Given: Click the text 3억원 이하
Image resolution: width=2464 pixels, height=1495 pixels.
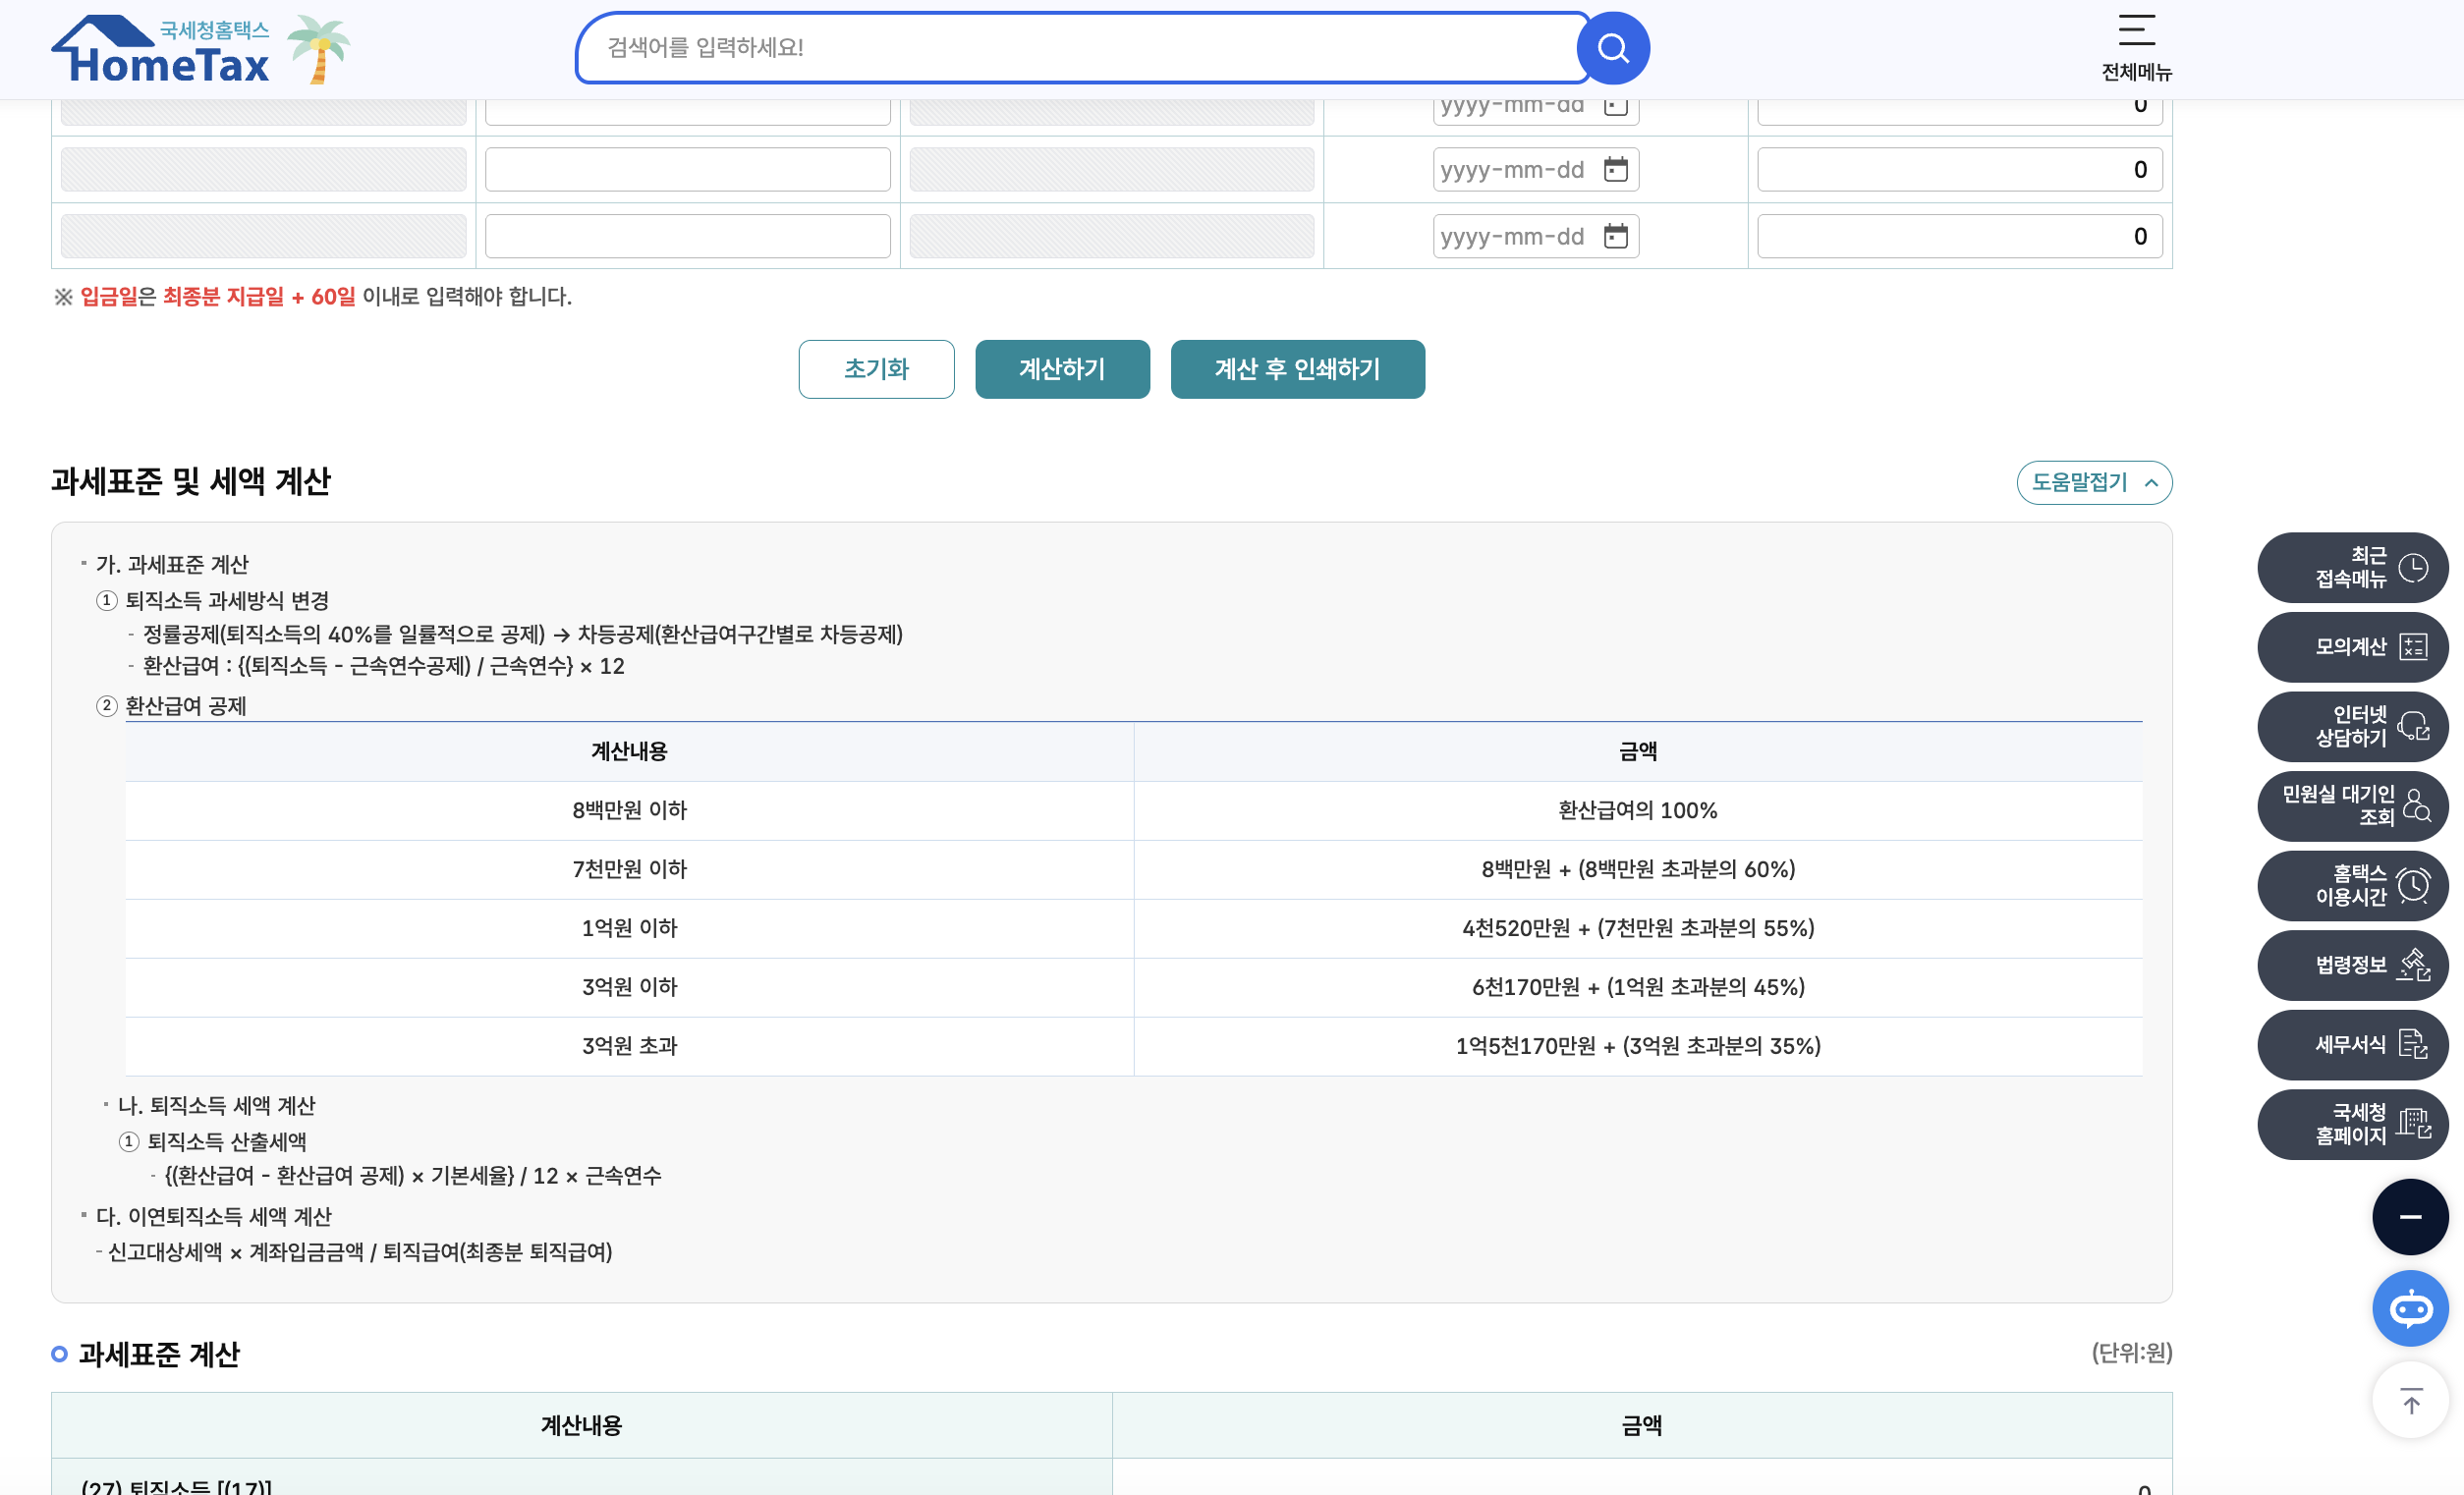Looking at the screenshot, I should pos(629,987).
